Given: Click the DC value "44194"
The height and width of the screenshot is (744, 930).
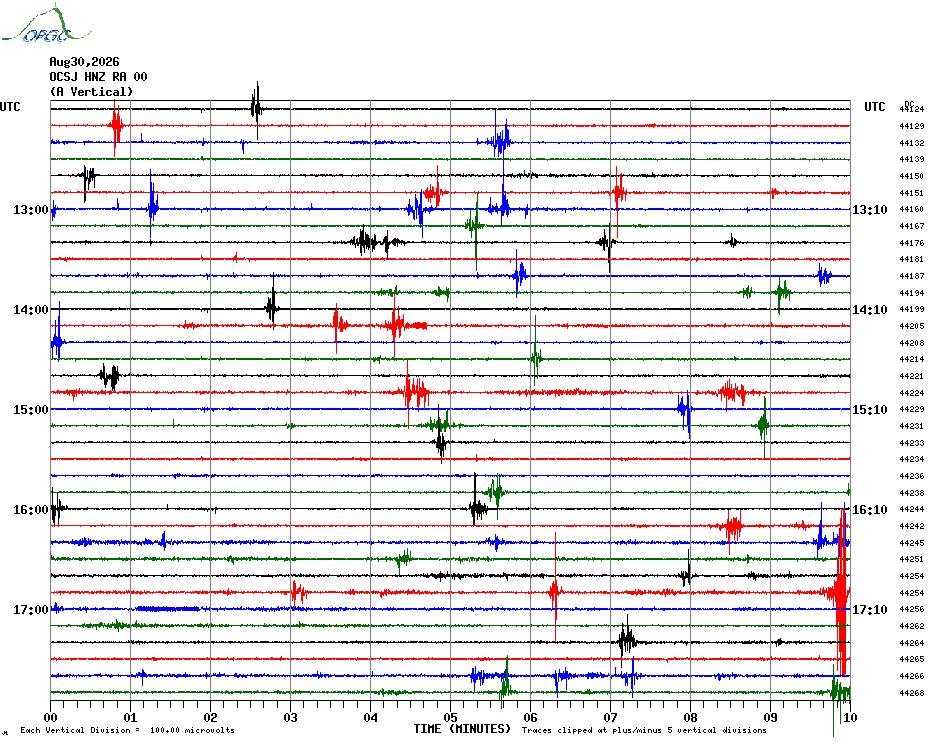Looking at the screenshot, I should [912, 293].
